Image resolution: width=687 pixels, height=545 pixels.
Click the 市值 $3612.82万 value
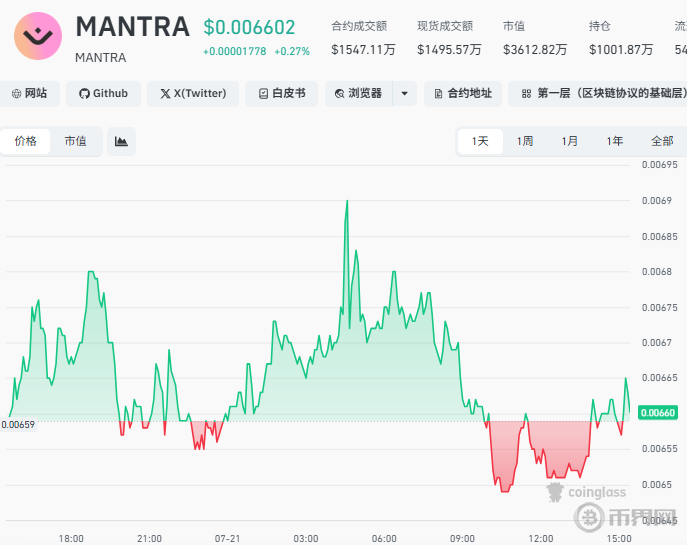535,50
